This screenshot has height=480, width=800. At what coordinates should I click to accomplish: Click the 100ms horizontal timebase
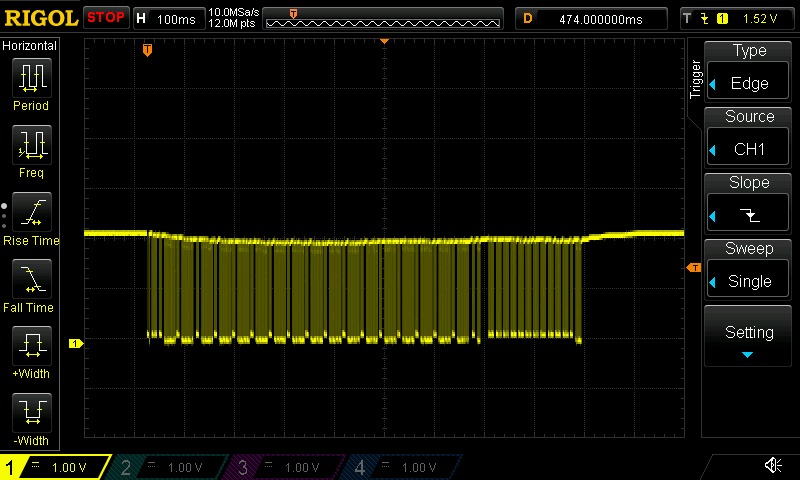168,18
